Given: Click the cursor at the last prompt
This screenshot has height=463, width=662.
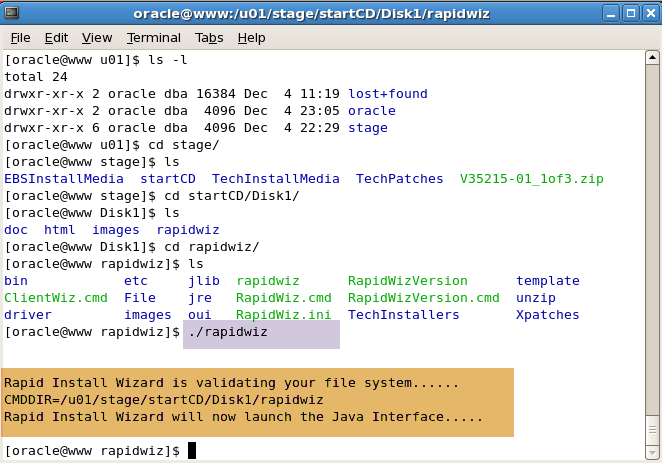Looking at the screenshot, I should tap(192, 451).
